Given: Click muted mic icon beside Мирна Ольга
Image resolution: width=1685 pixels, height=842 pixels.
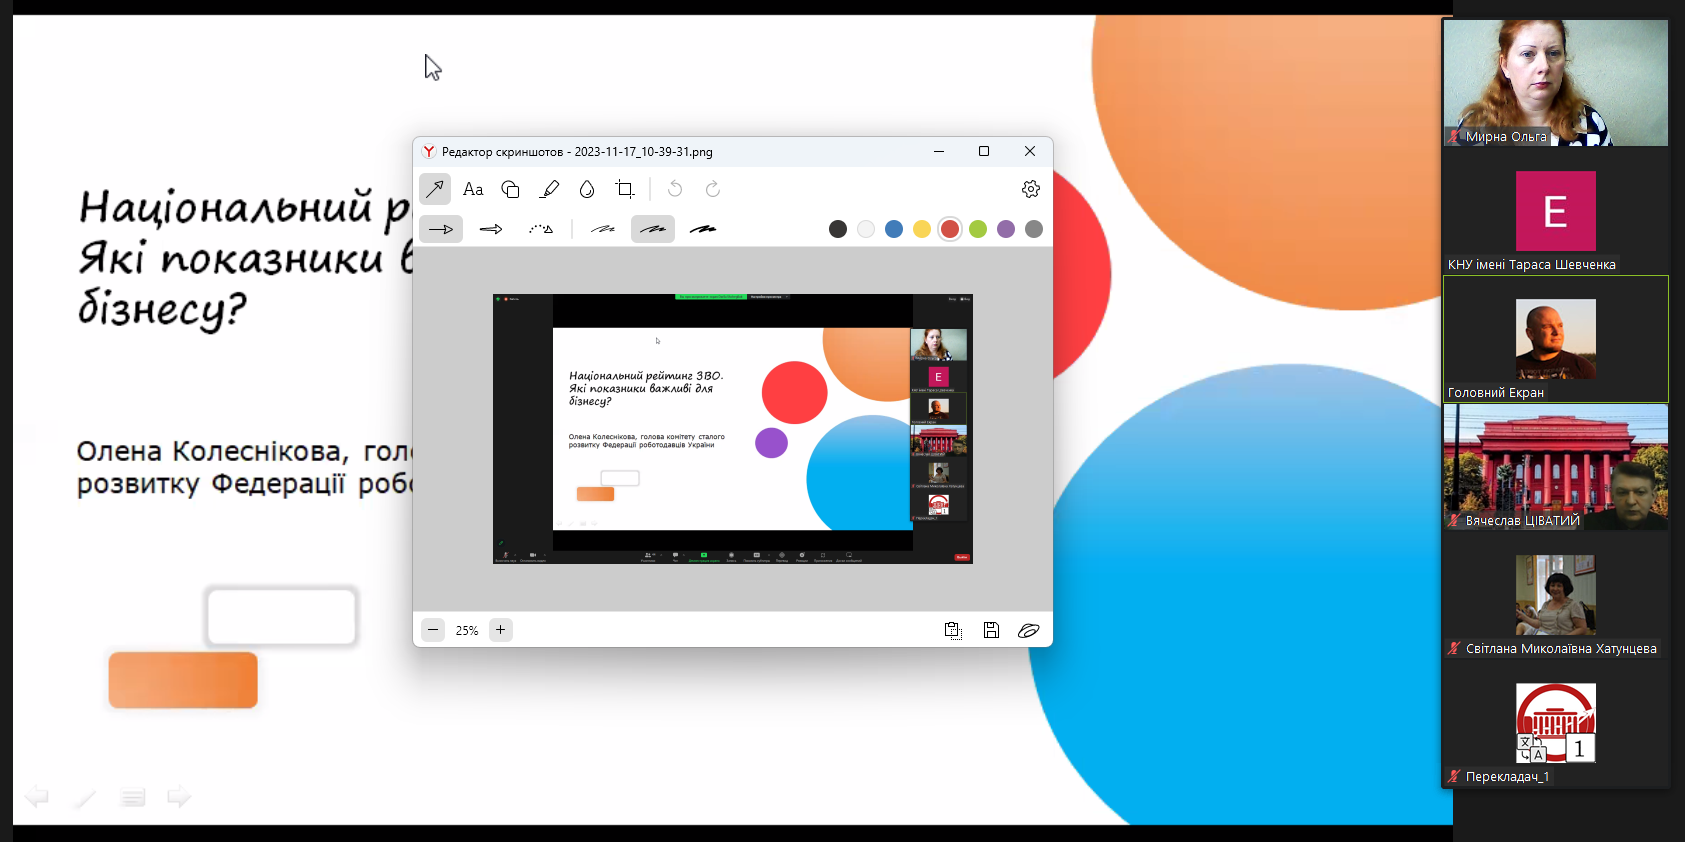Looking at the screenshot, I should tap(1454, 136).
